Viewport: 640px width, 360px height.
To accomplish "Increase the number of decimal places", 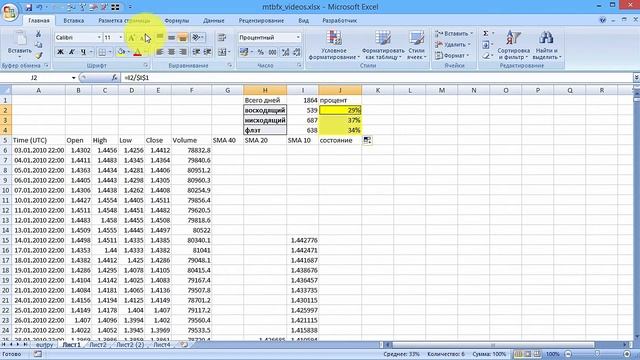I will (285, 52).
